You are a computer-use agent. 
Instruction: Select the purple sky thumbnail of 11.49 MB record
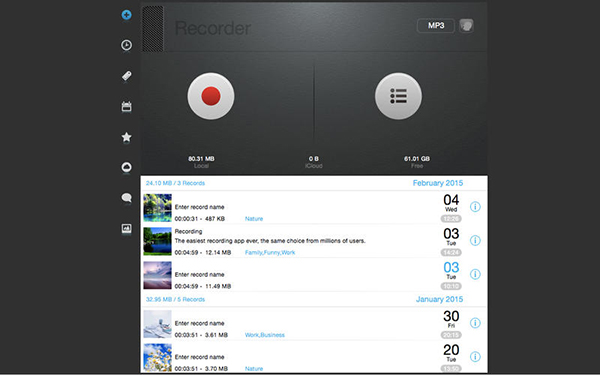157,275
